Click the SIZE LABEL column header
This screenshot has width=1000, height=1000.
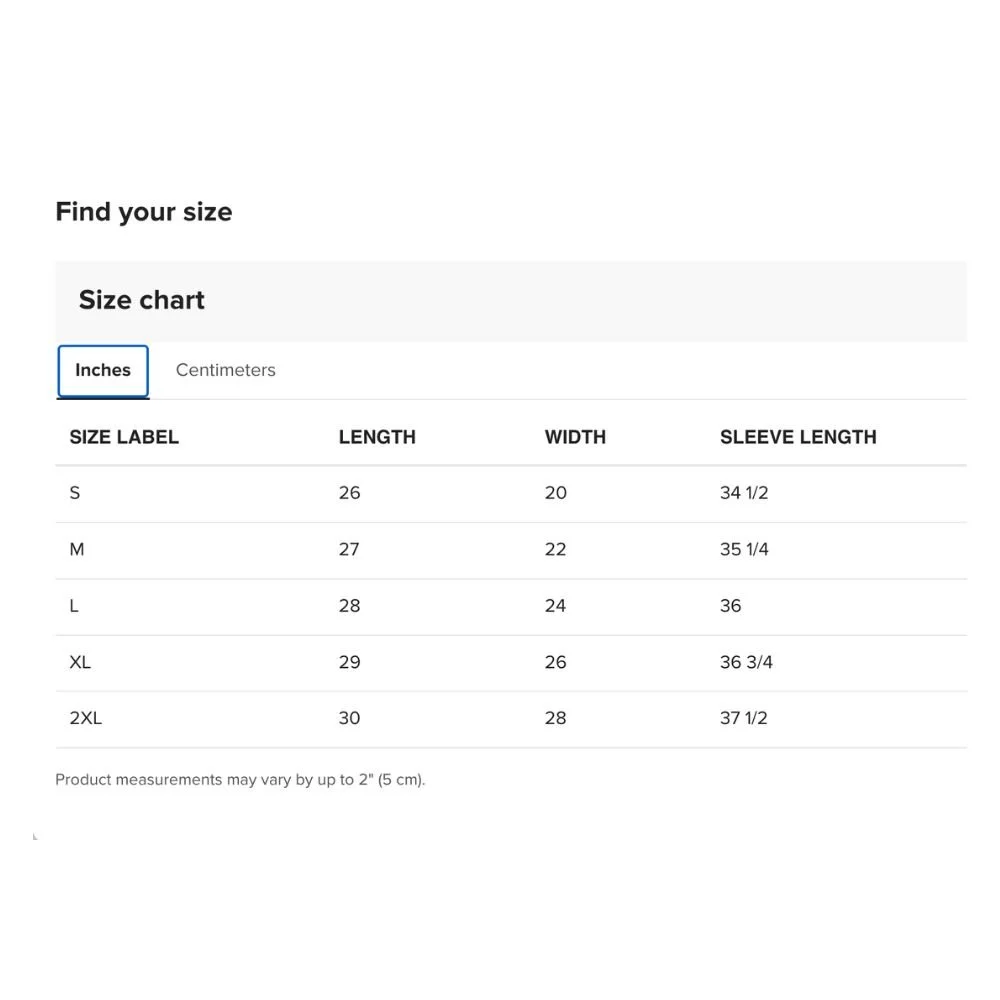pos(124,437)
